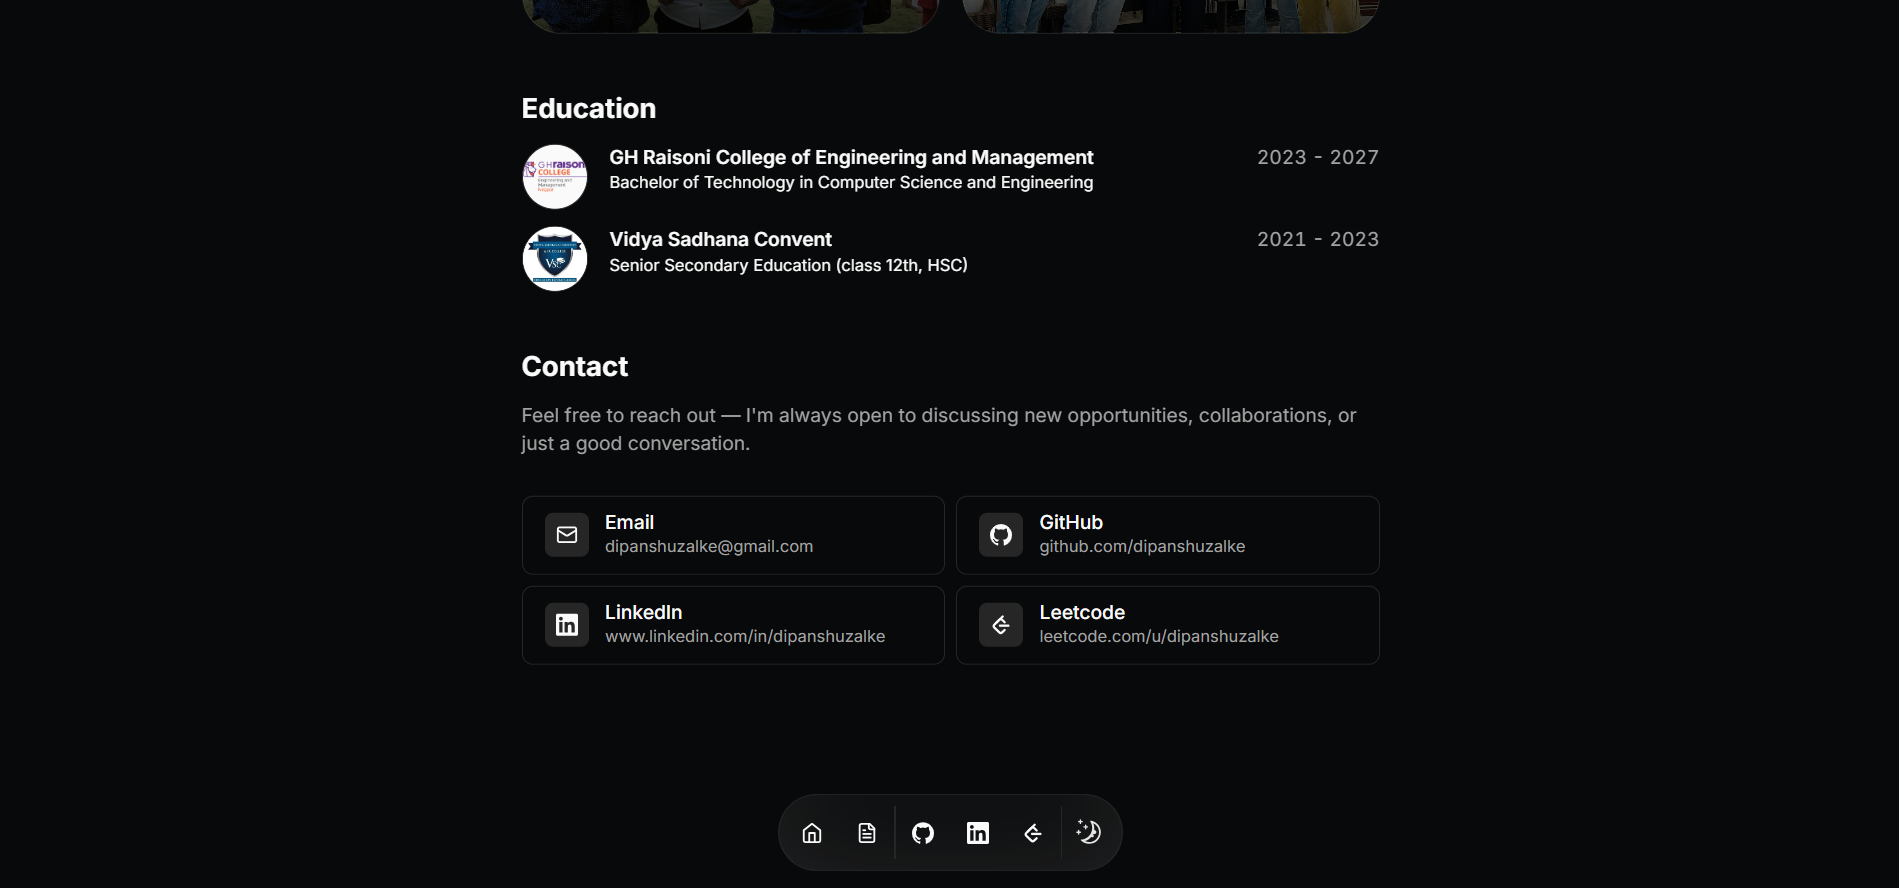Click the 2021 - 2023 date range

click(x=1318, y=239)
